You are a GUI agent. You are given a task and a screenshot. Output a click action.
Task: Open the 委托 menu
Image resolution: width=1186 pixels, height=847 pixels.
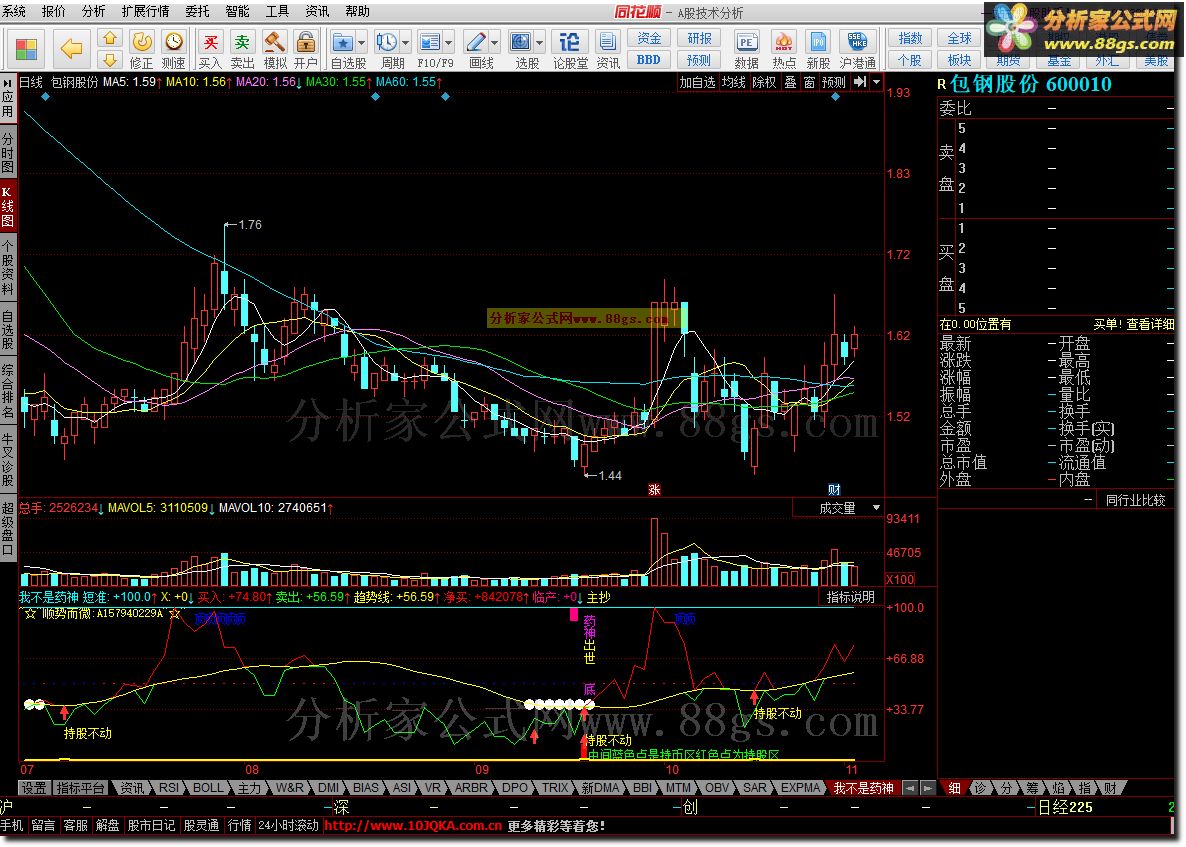point(197,11)
